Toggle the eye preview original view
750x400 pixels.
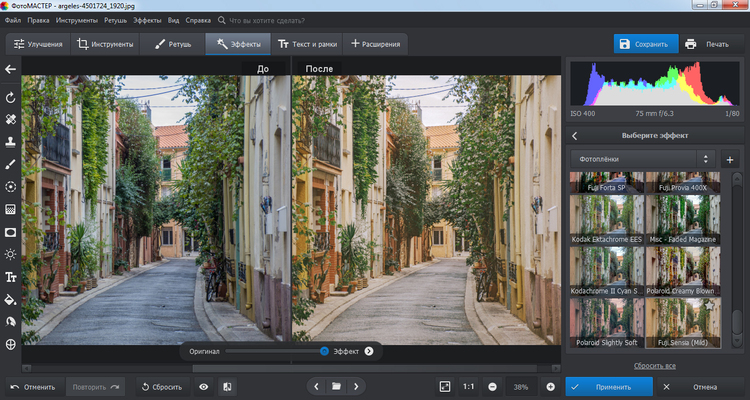click(x=204, y=386)
